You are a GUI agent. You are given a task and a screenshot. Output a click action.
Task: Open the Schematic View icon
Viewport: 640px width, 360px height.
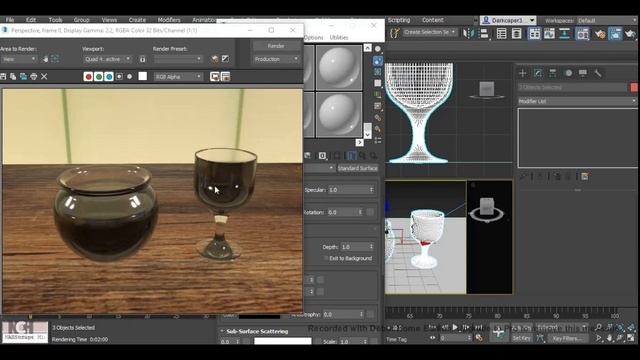[564, 33]
